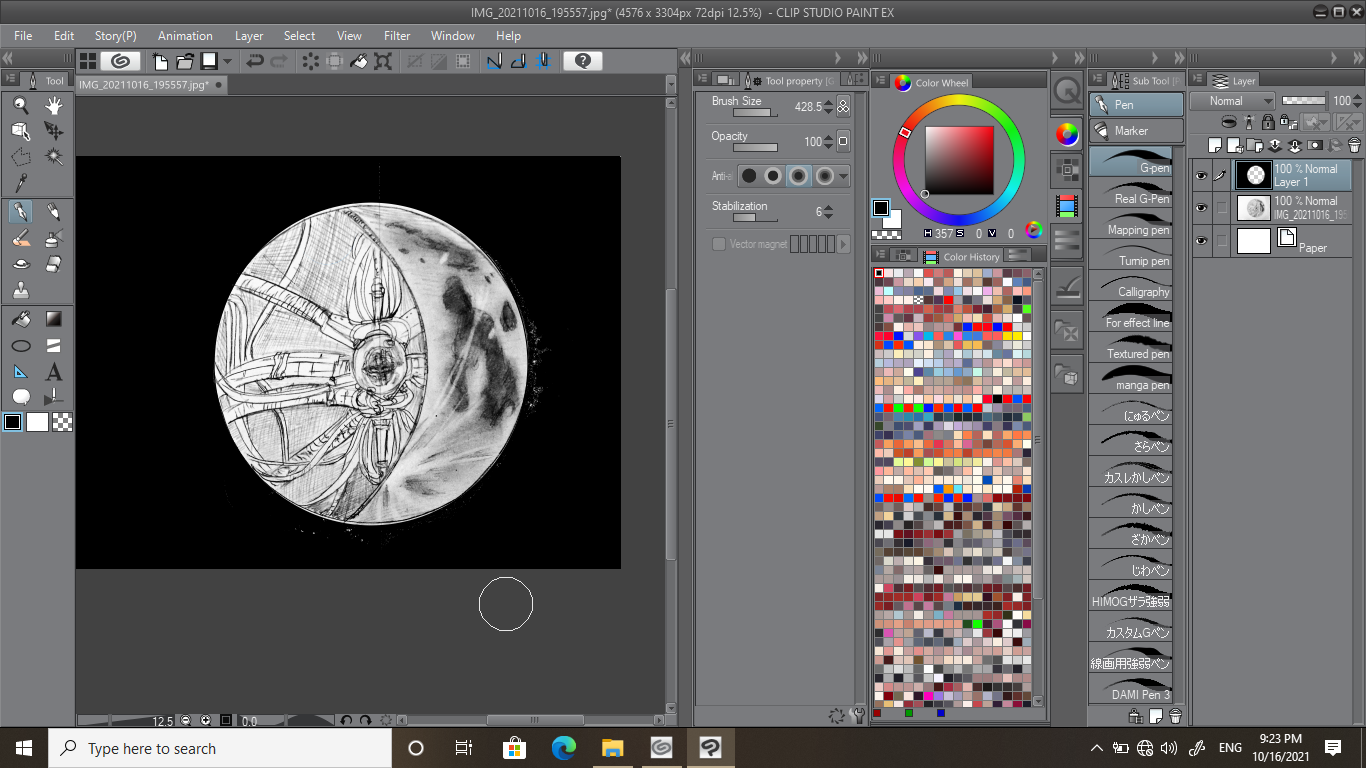Screen dimensions: 1366x772
Task: Select the Ruler tool
Action: 21,371
